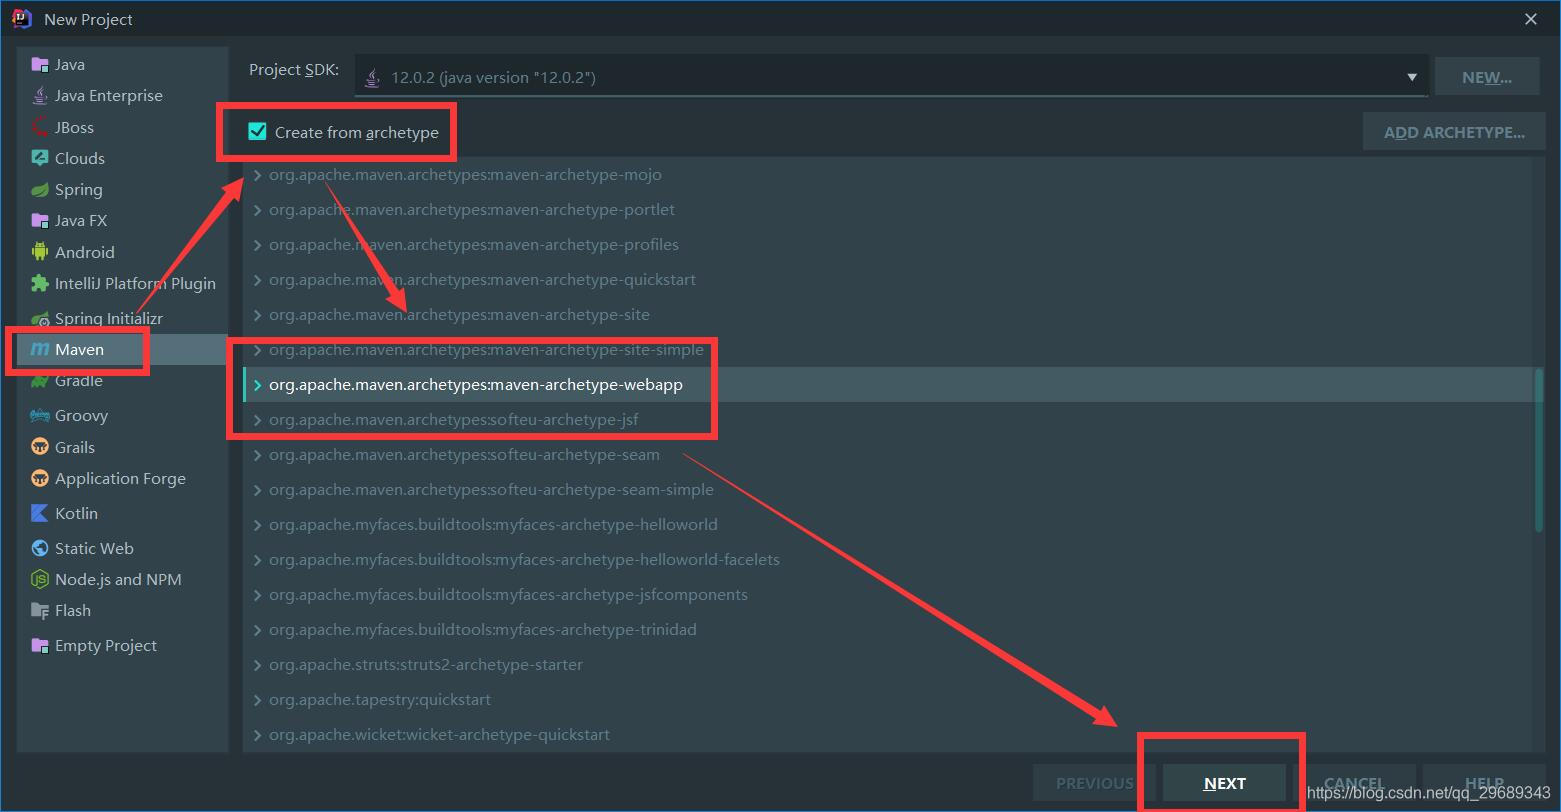This screenshot has width=1561, height=812.
Task: Click the Java cup icon in SDK field
Action: 373,77
